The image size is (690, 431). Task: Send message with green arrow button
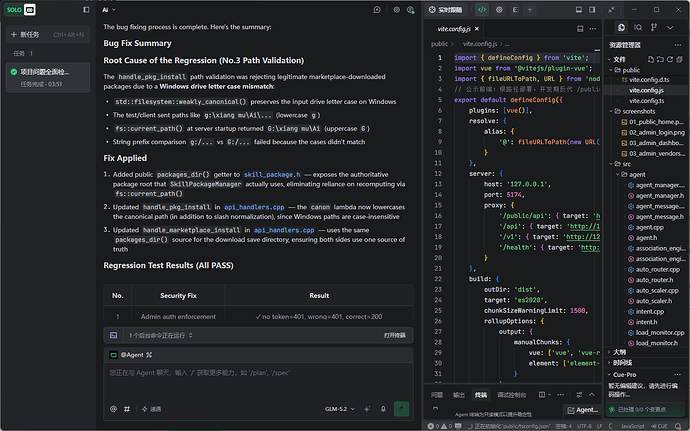(x=401, y=409)
